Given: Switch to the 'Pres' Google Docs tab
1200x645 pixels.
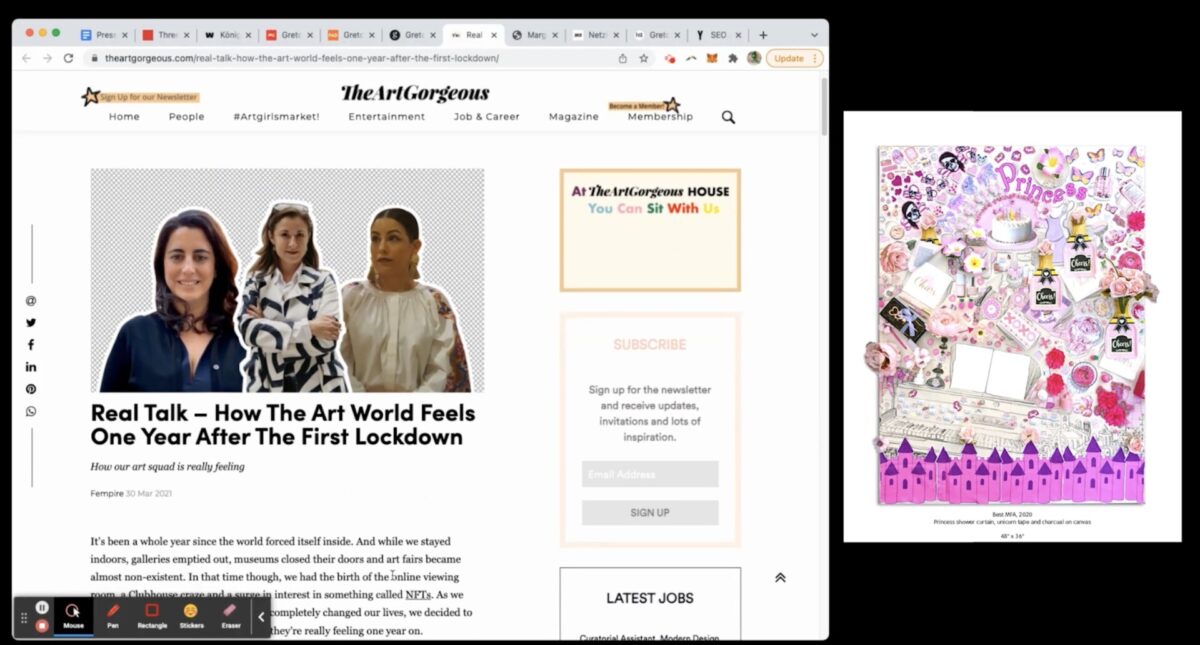Looking at the screenshot, I should point(104,35).
